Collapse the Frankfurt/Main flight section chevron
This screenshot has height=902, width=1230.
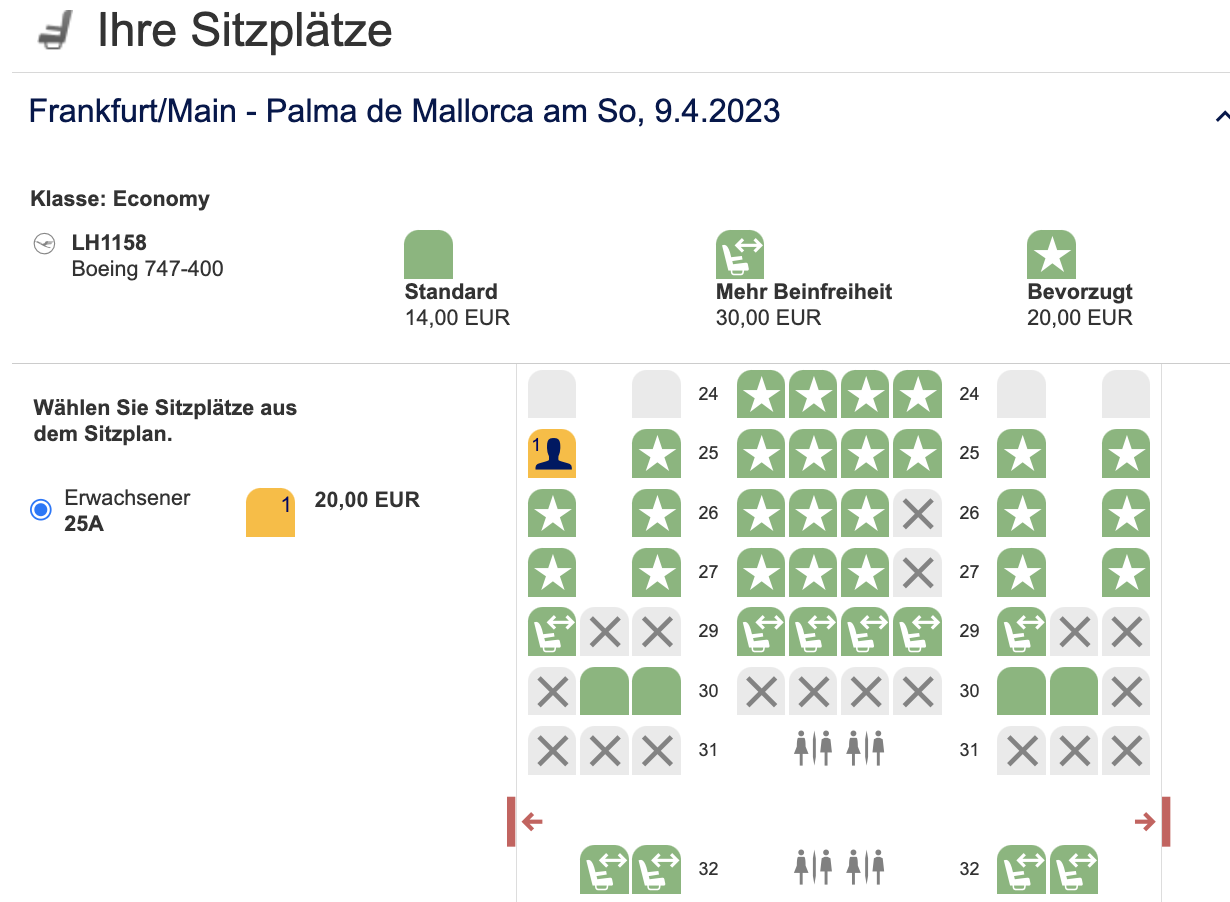pos(1221,116)
